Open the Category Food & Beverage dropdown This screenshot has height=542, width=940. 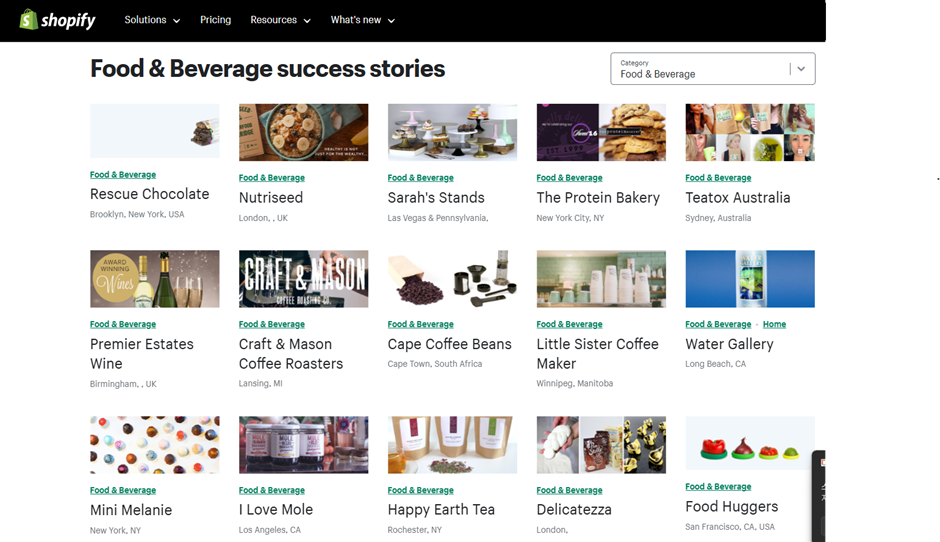[712, 69]
